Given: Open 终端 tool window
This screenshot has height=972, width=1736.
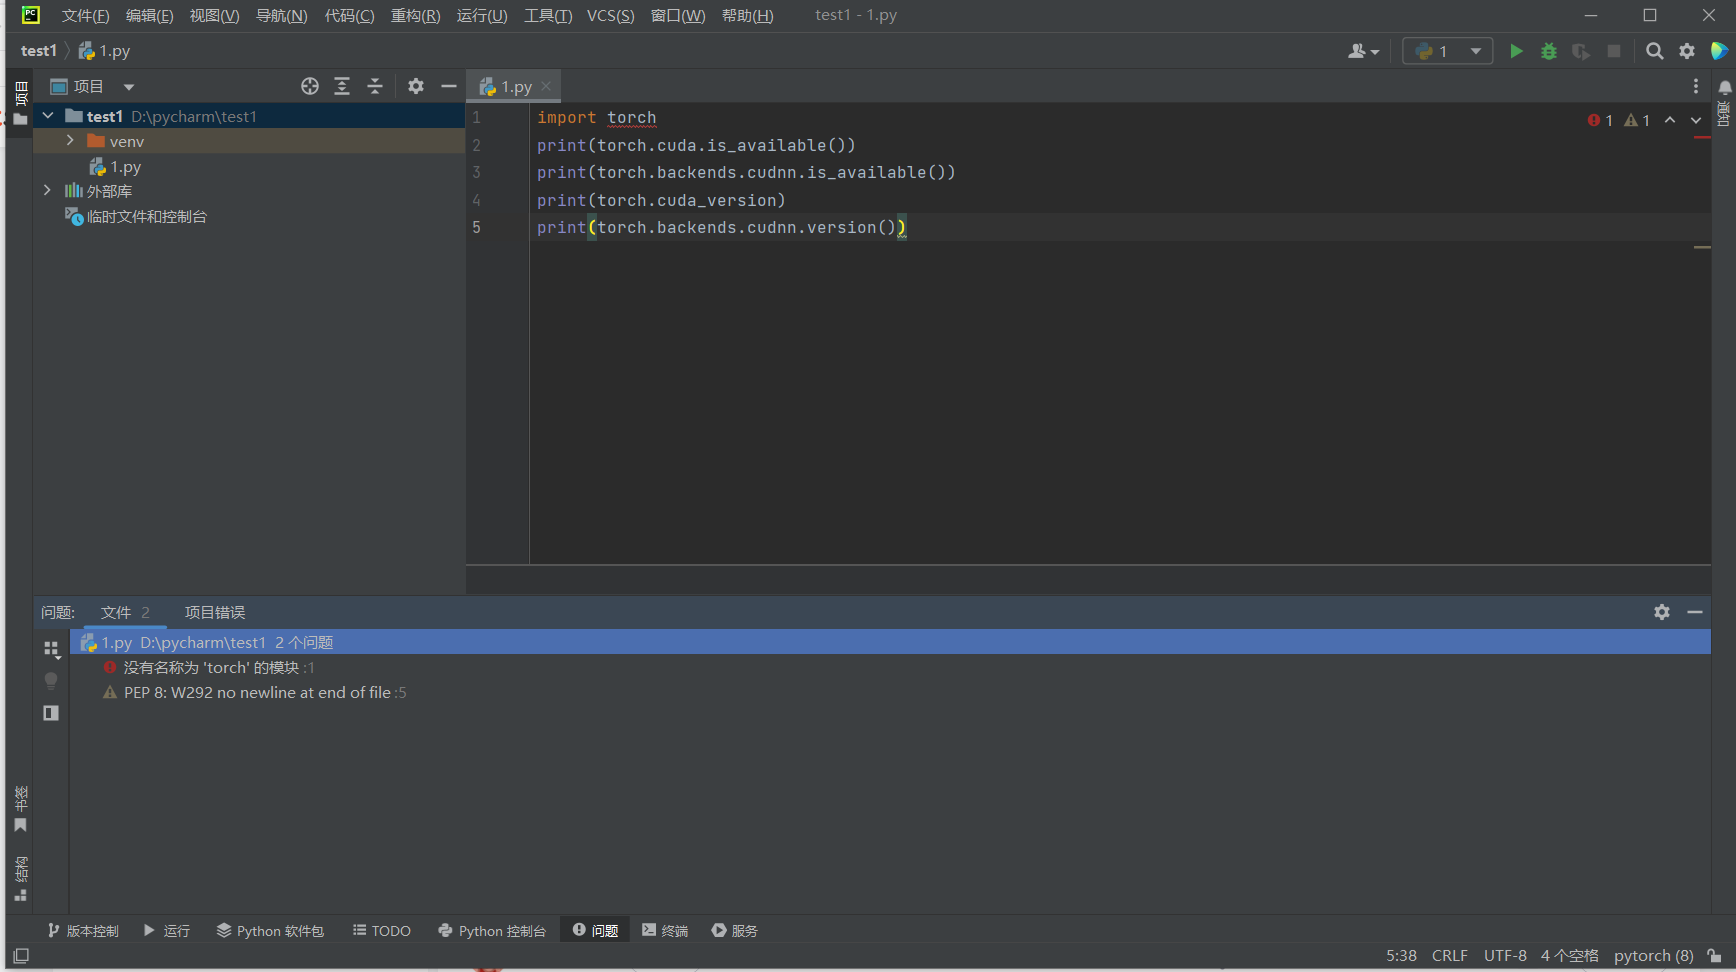Looking at the screenshot, I should pyautogui.click(x=665, y=930).
